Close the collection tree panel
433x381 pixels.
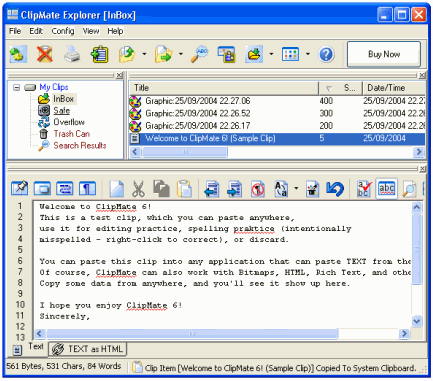point(119,75)
